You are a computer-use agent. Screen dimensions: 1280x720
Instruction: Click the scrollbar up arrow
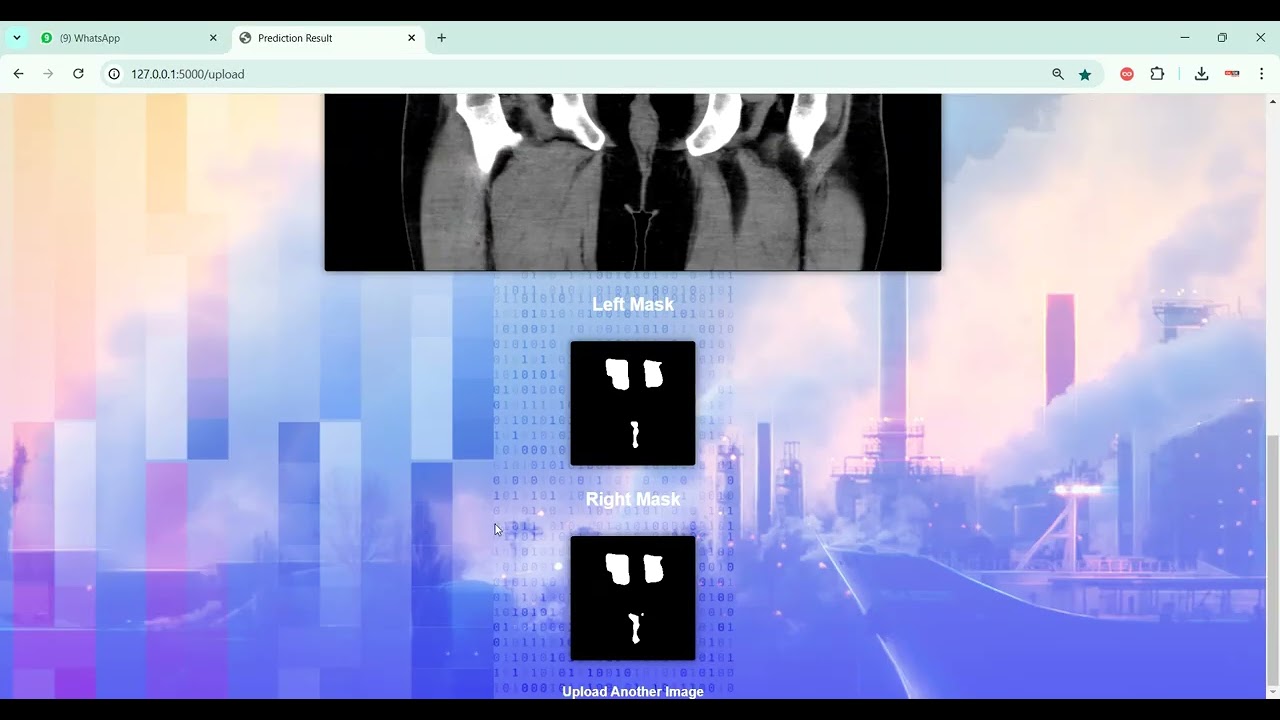click(x=1272, y=100)
